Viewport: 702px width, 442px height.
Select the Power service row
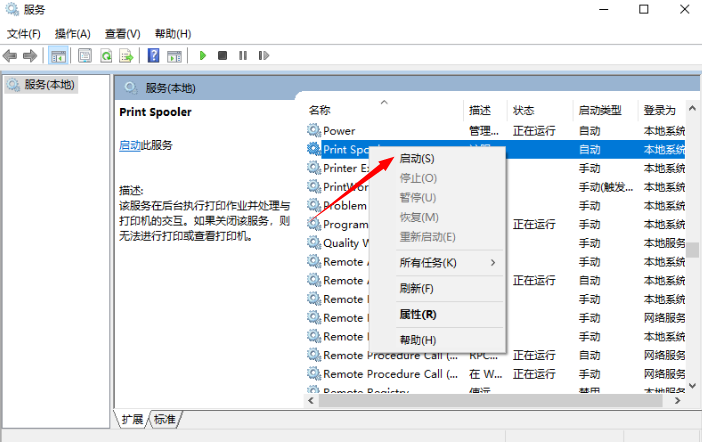(x=496, y=130)
